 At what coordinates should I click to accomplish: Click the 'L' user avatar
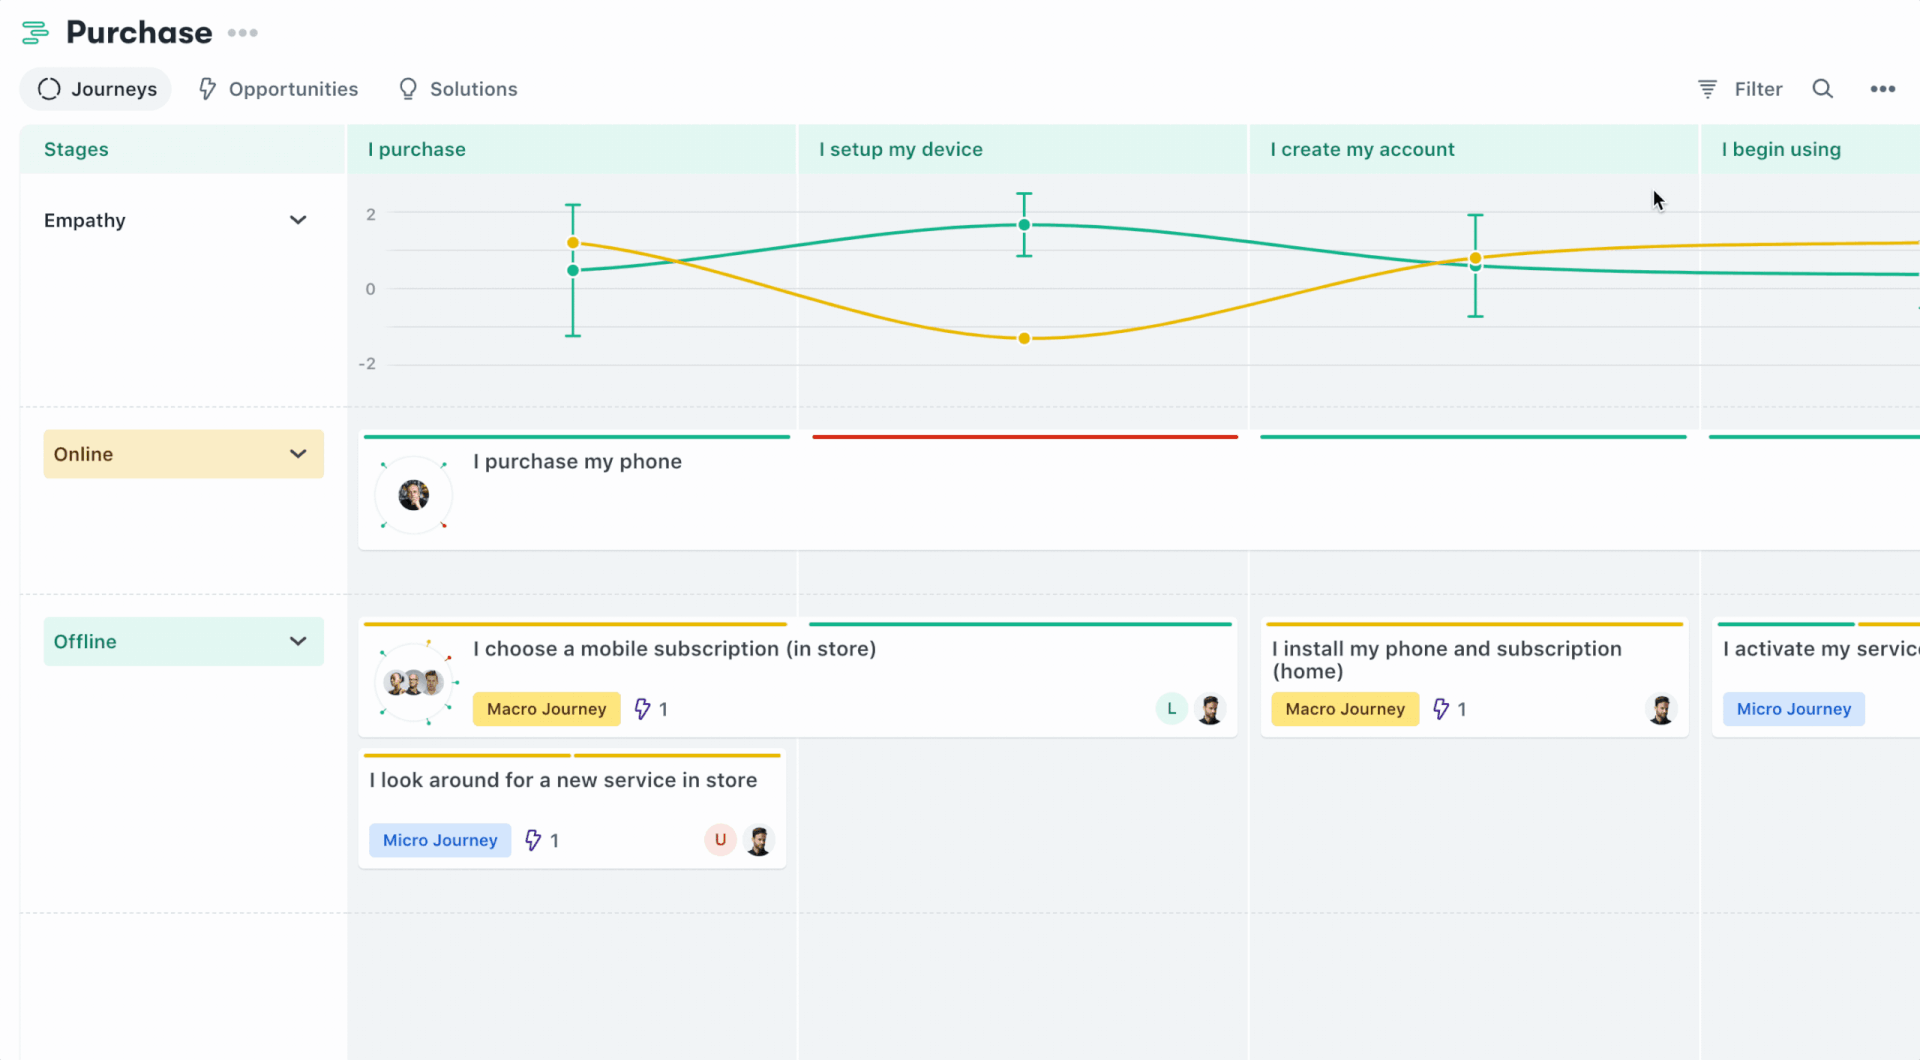pyautogui.click(x=1171, y=709)
